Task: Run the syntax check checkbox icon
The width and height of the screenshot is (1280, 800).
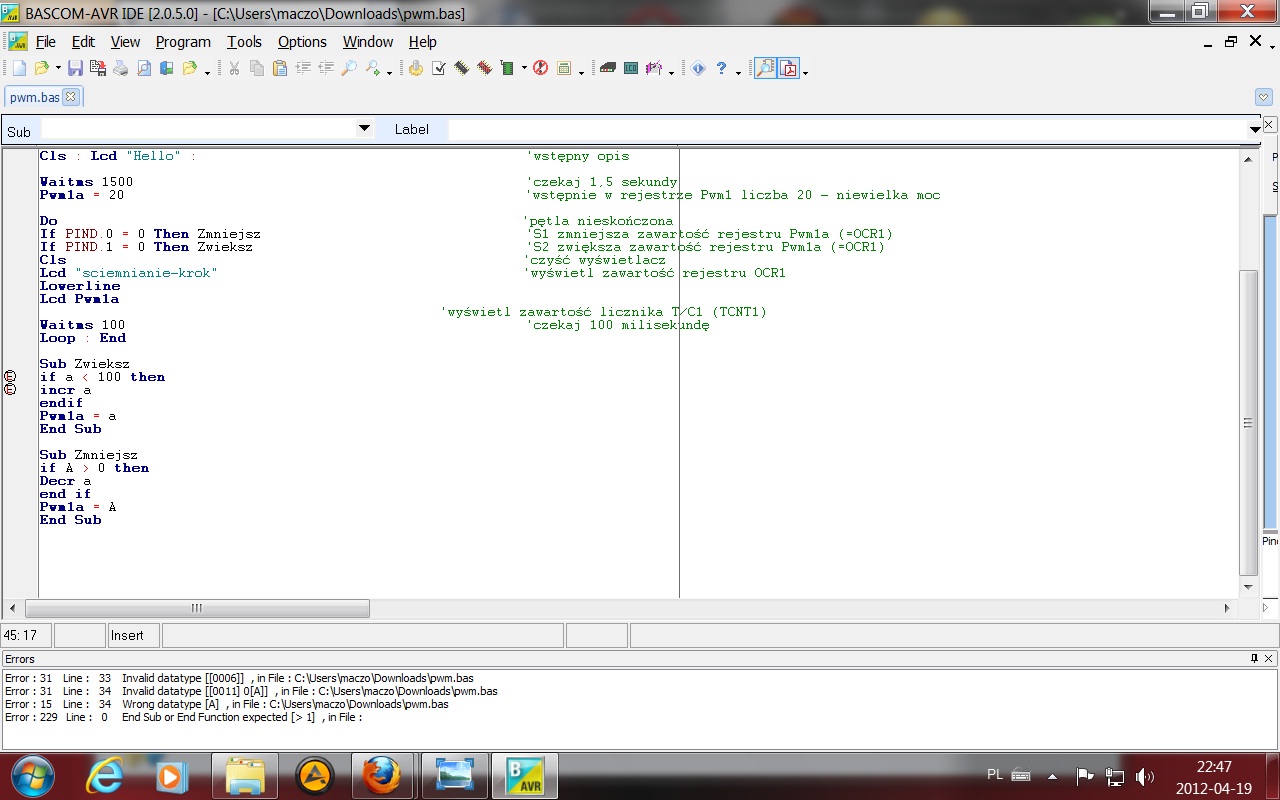Action: click(438, 68)
